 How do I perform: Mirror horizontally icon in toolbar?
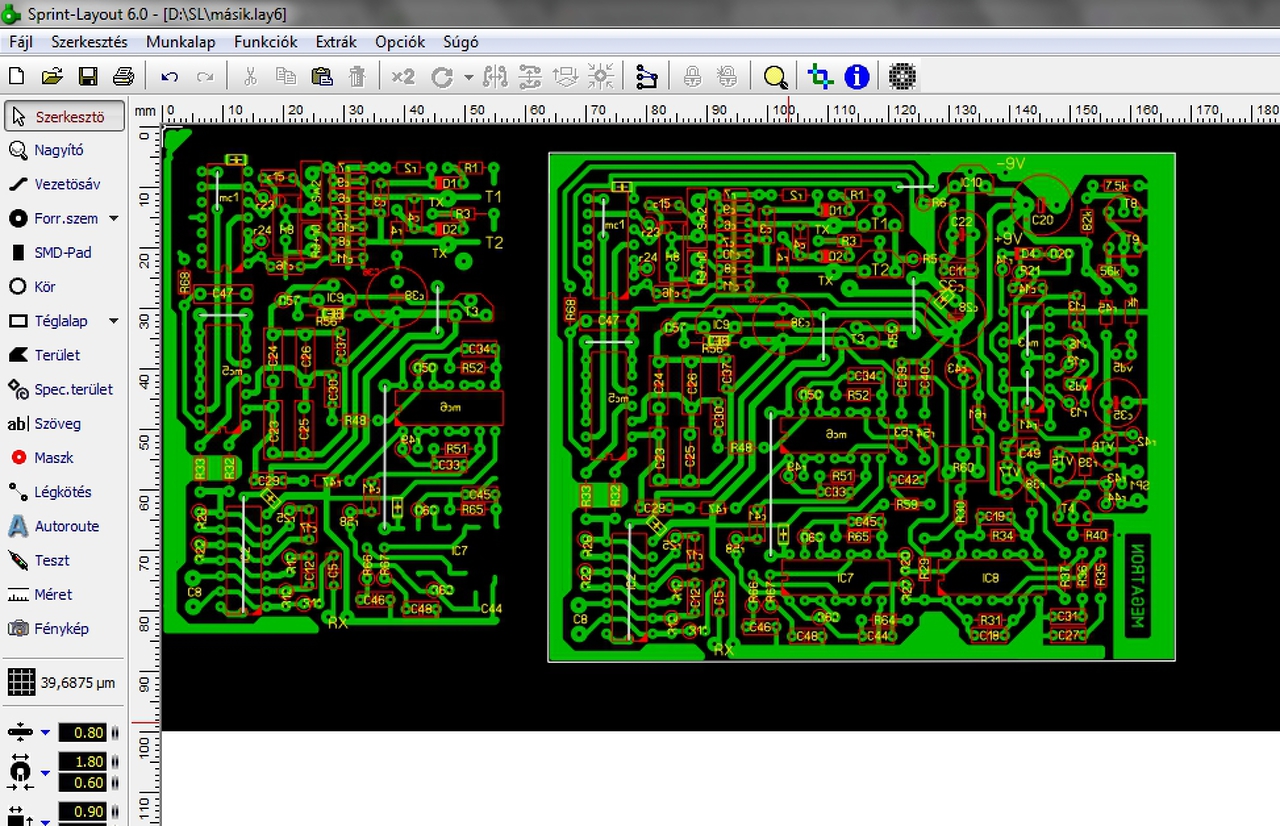[x=495, y=76]
